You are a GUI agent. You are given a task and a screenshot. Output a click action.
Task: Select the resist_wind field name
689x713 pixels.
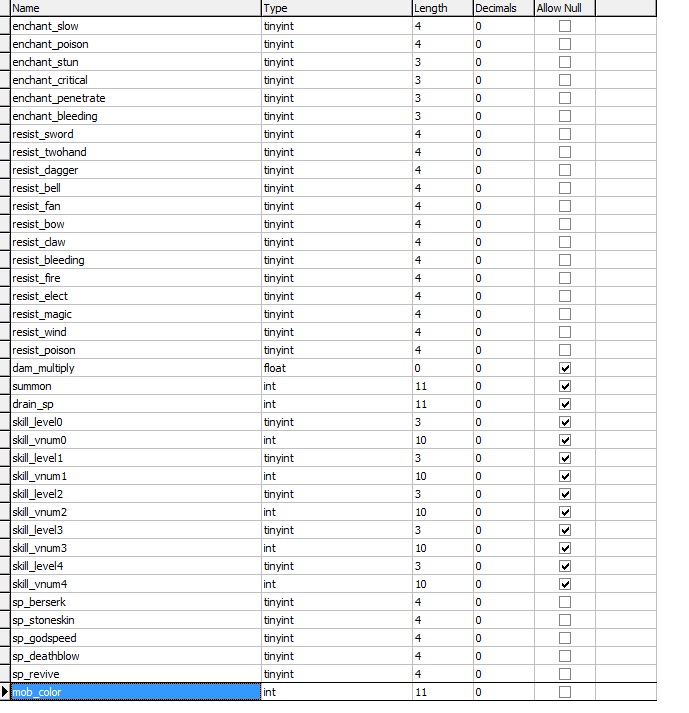click(x=136, y=332)
